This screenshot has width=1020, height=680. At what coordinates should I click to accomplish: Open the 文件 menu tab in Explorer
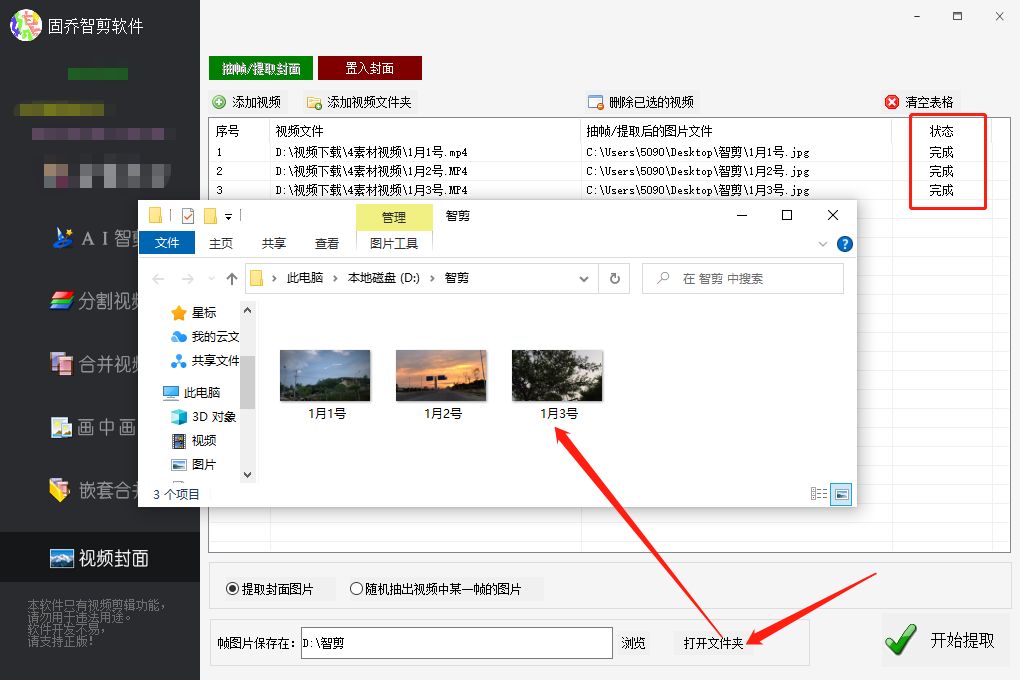point(167,243)
